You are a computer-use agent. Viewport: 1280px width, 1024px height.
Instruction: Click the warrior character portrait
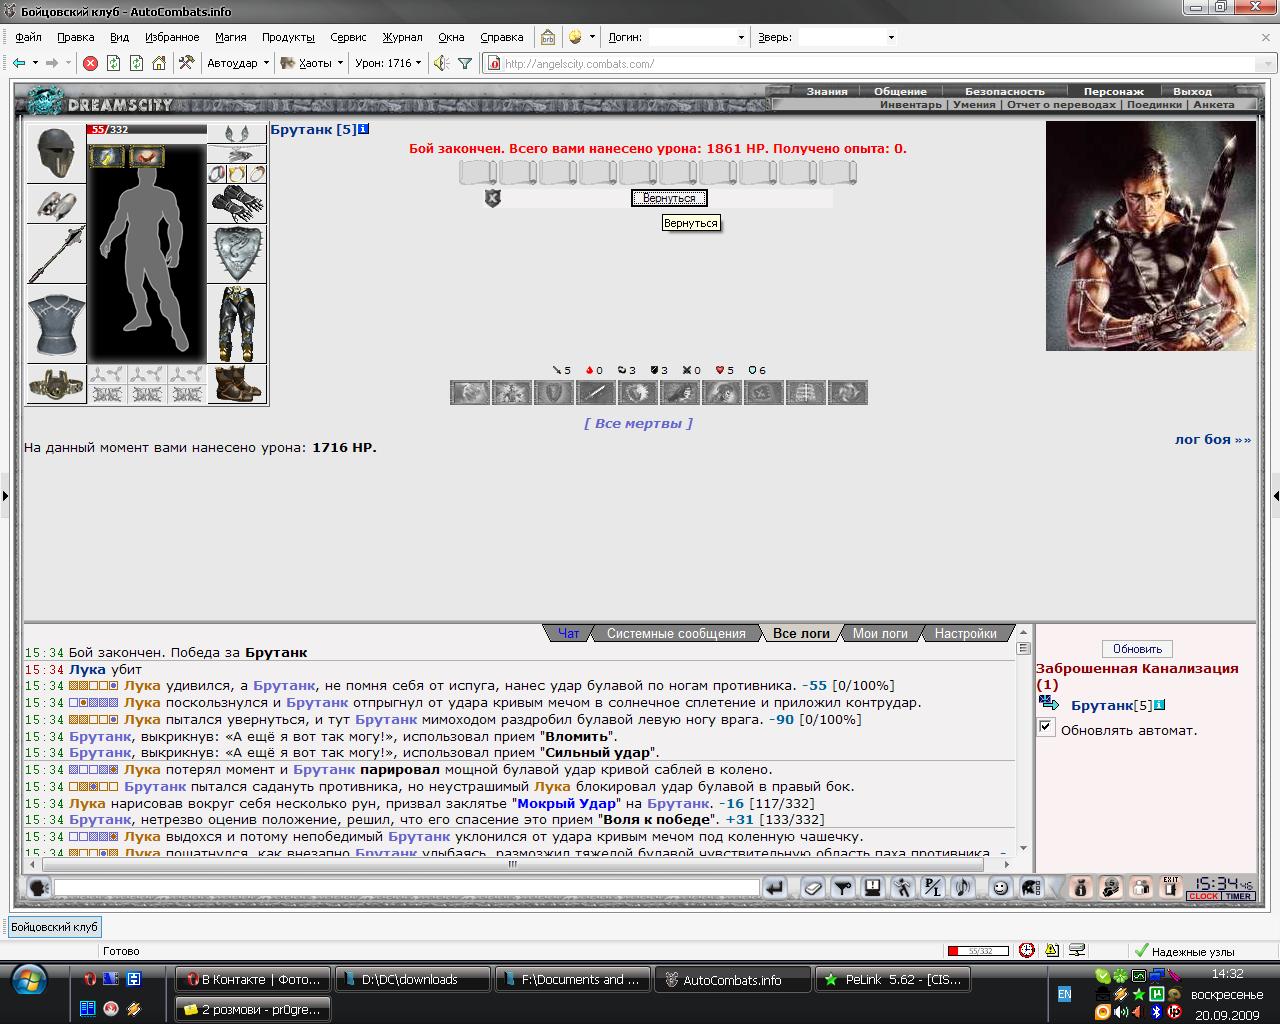[x=1150, y=236]
